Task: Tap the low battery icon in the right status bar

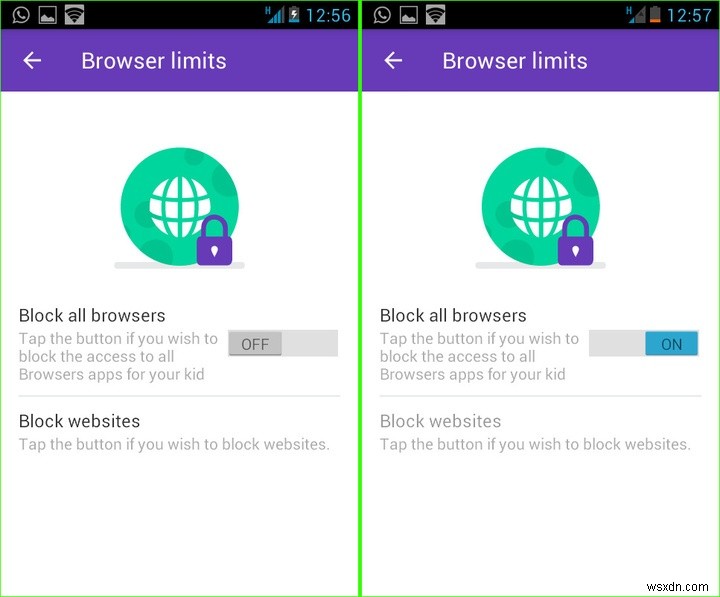Action: tap(655, 15)
